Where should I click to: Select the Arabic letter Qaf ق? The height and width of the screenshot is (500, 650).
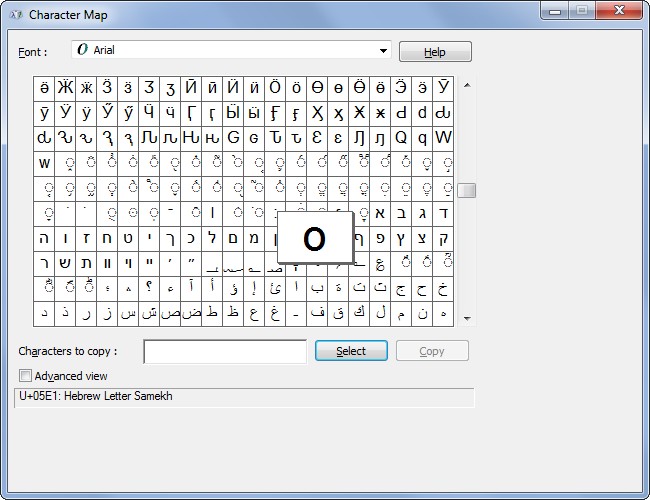click(x=338, y=313)
